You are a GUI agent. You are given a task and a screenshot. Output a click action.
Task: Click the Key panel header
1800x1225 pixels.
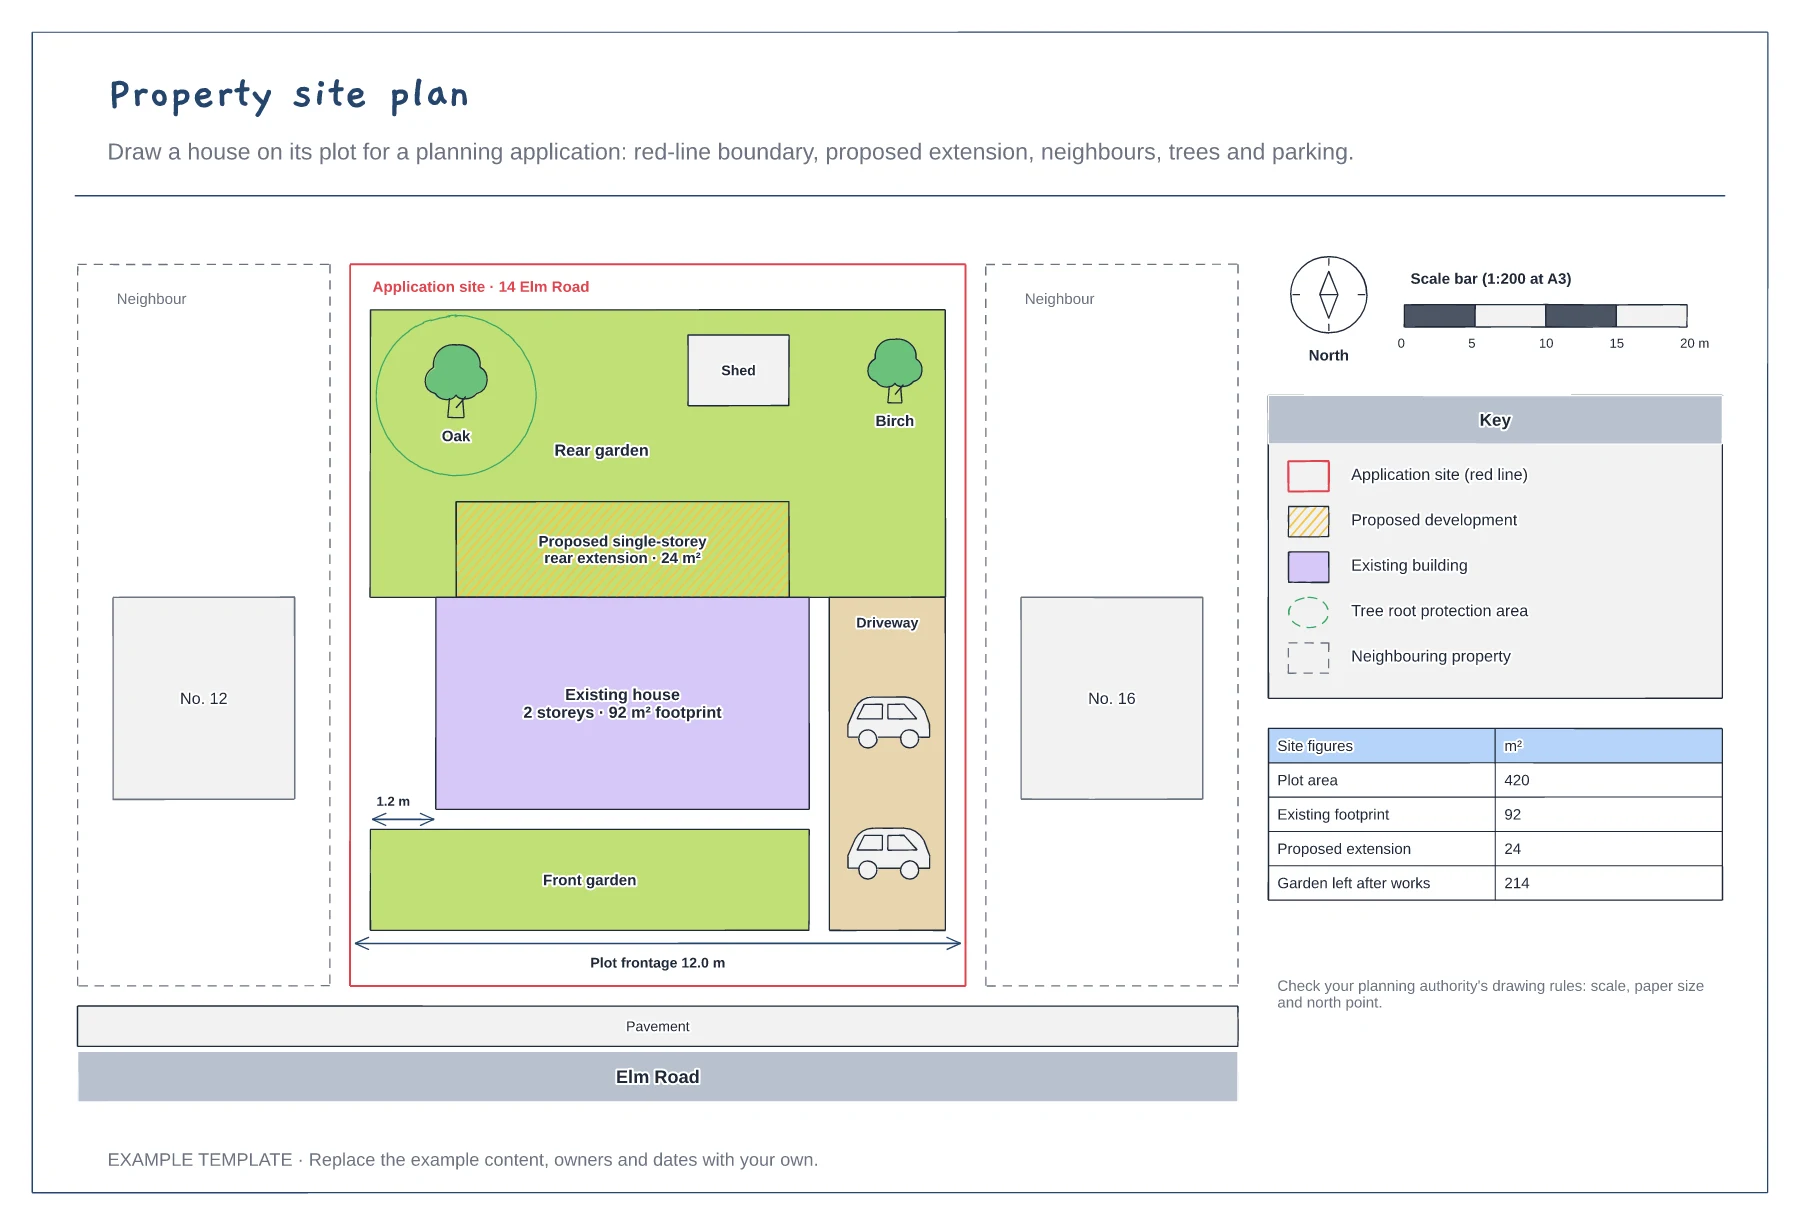(x=1495, y=420)
